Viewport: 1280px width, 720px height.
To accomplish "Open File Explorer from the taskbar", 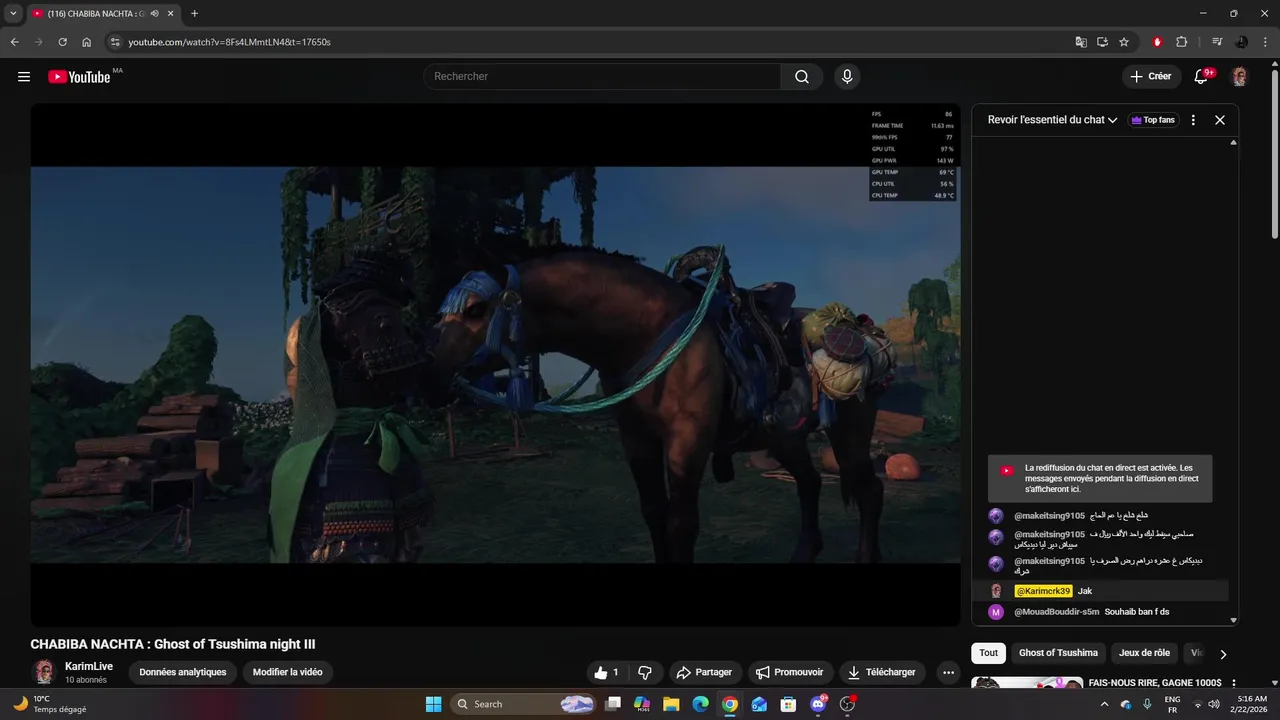I will click(x=671, y=704).
